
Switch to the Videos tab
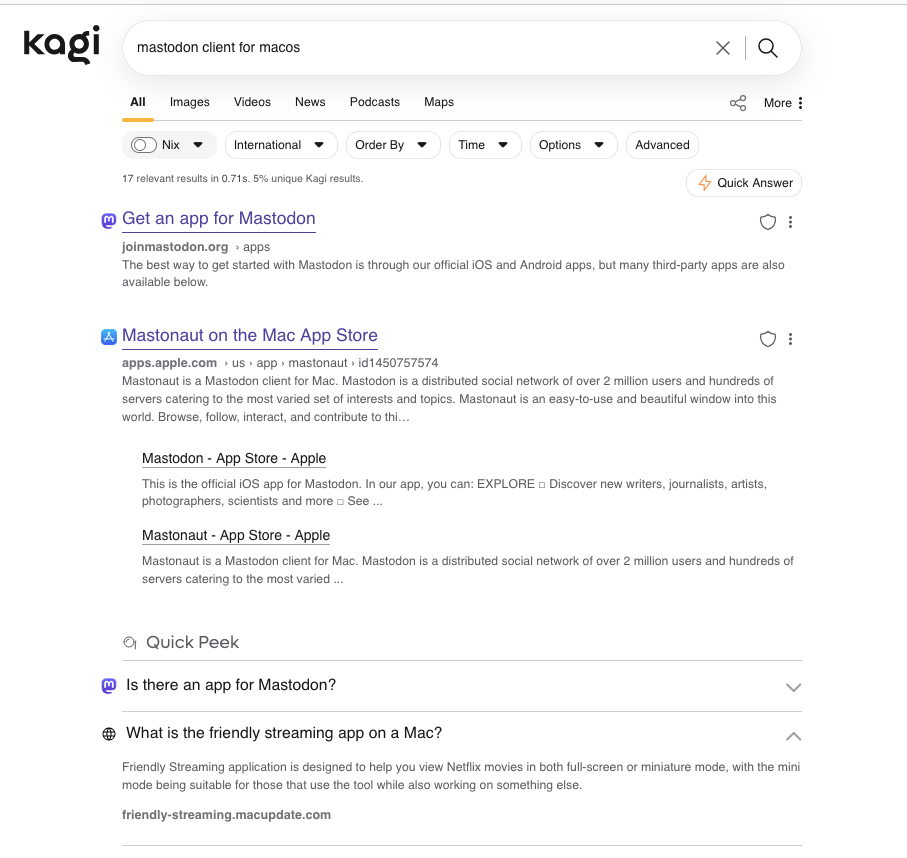pos(252,102)
